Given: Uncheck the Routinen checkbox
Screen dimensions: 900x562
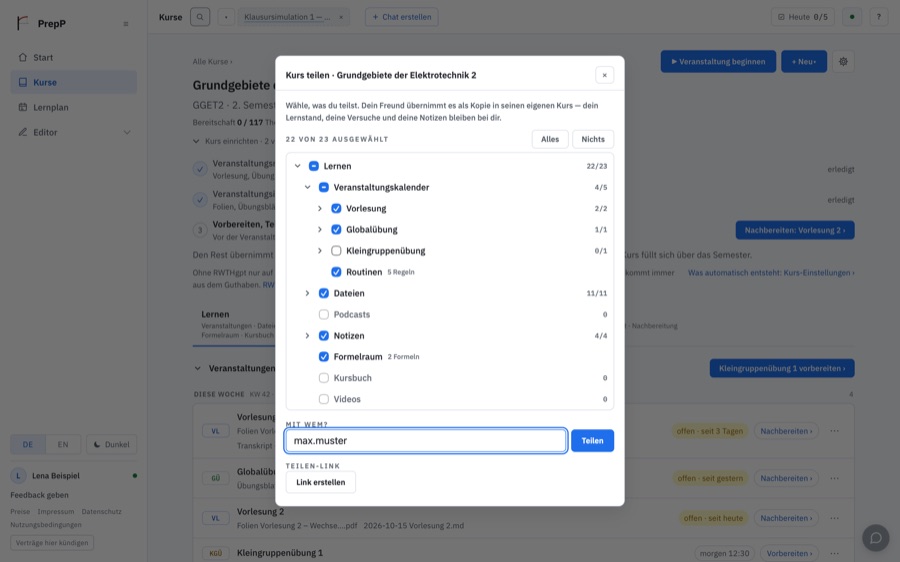Looking at the screenshot, I should (336, 272).
